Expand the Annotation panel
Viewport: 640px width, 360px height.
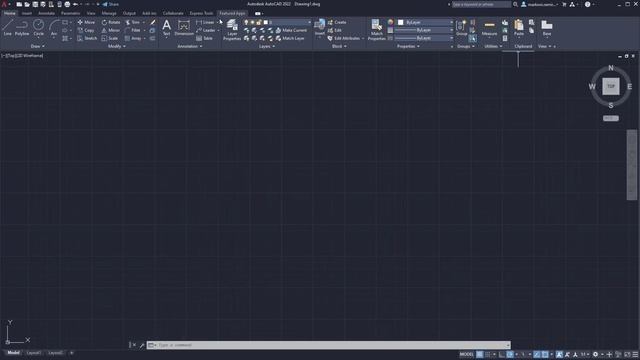[x=190, y=46]
